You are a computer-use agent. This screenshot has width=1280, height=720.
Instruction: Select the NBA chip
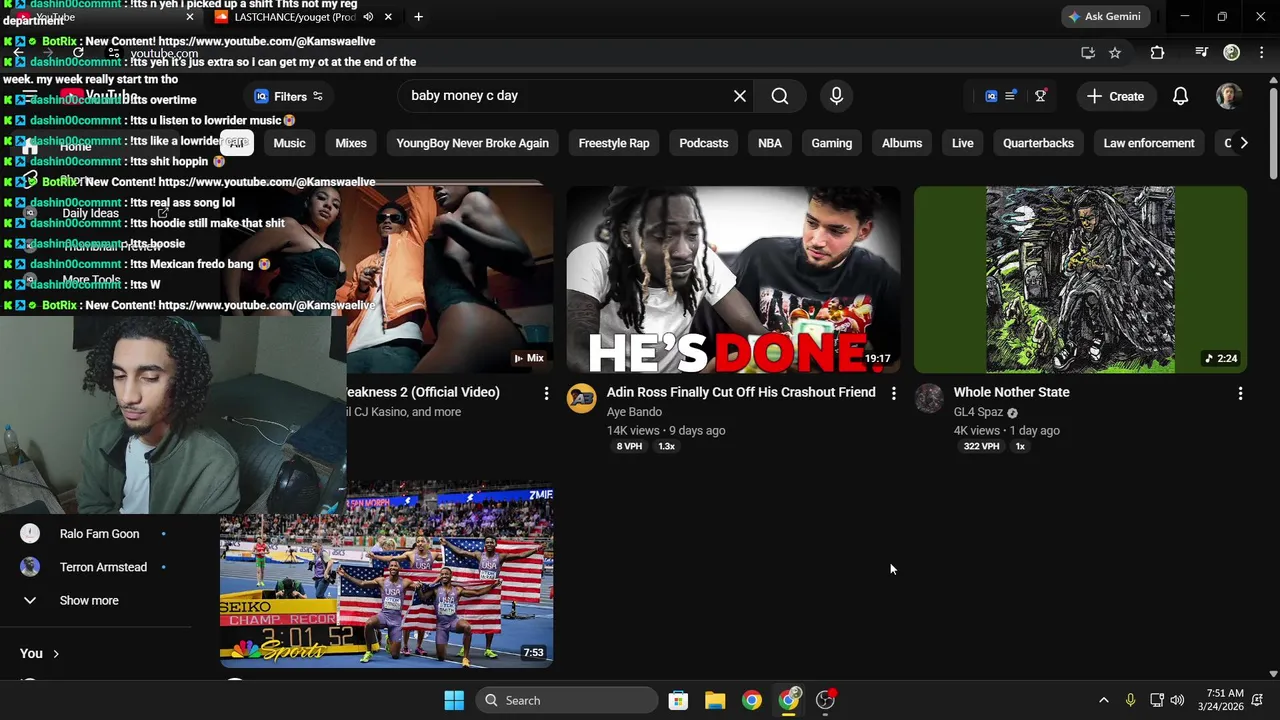pos(770,143)
